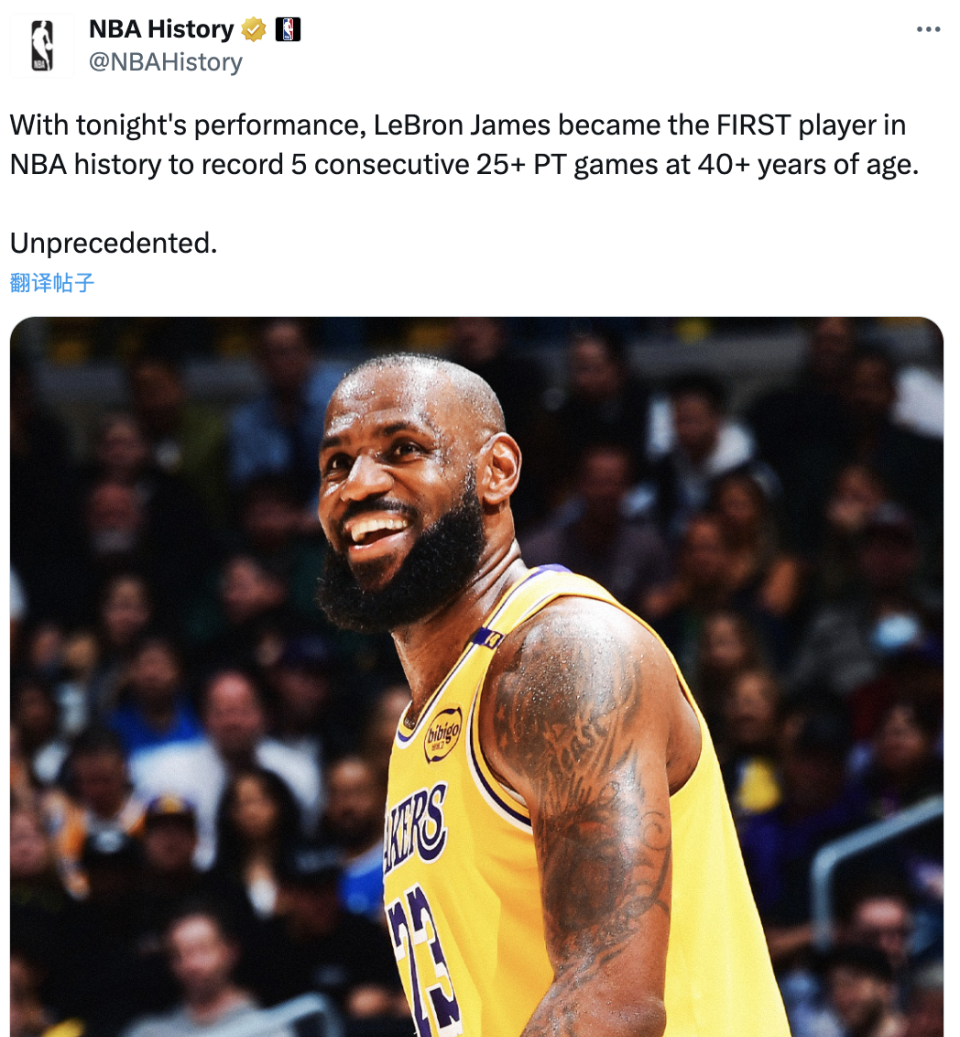Open the NBA History display name
The image size is (960, 1037).
click(161, 30)
